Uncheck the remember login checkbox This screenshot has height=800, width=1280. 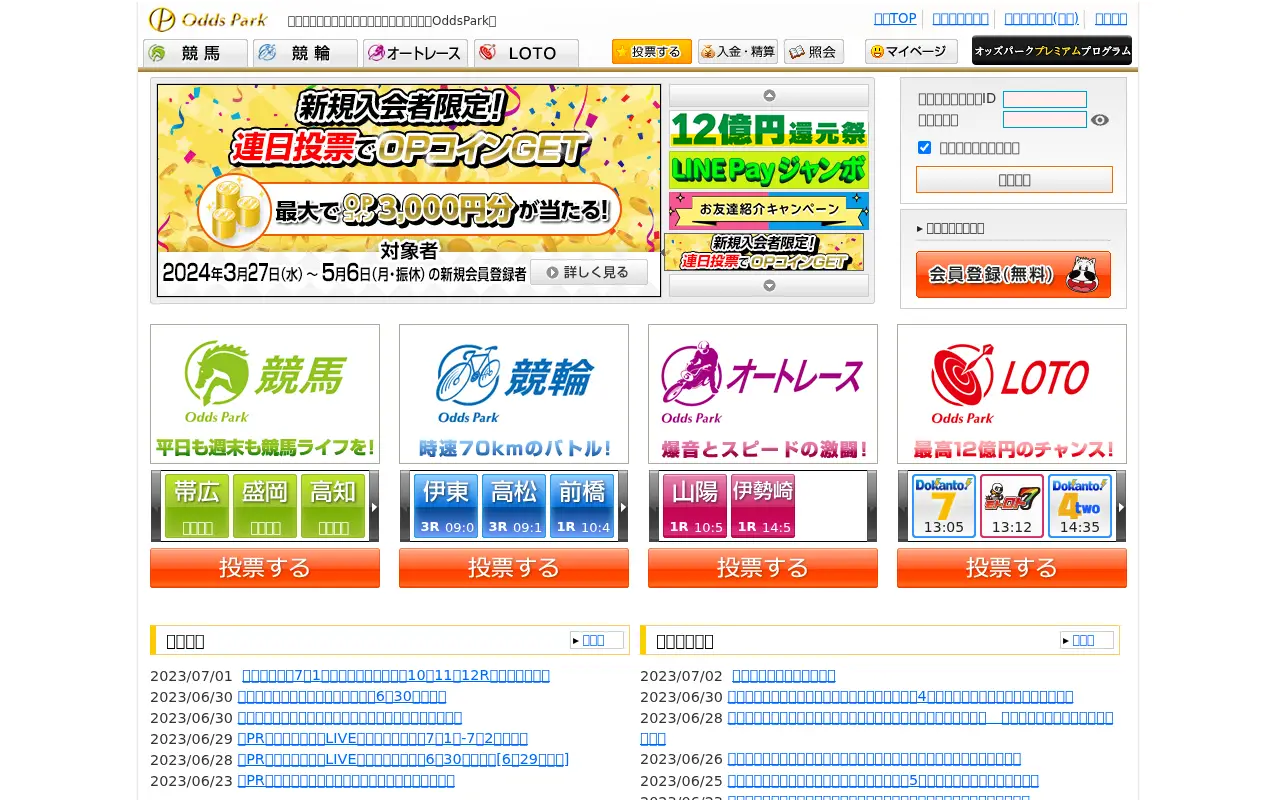924,148
